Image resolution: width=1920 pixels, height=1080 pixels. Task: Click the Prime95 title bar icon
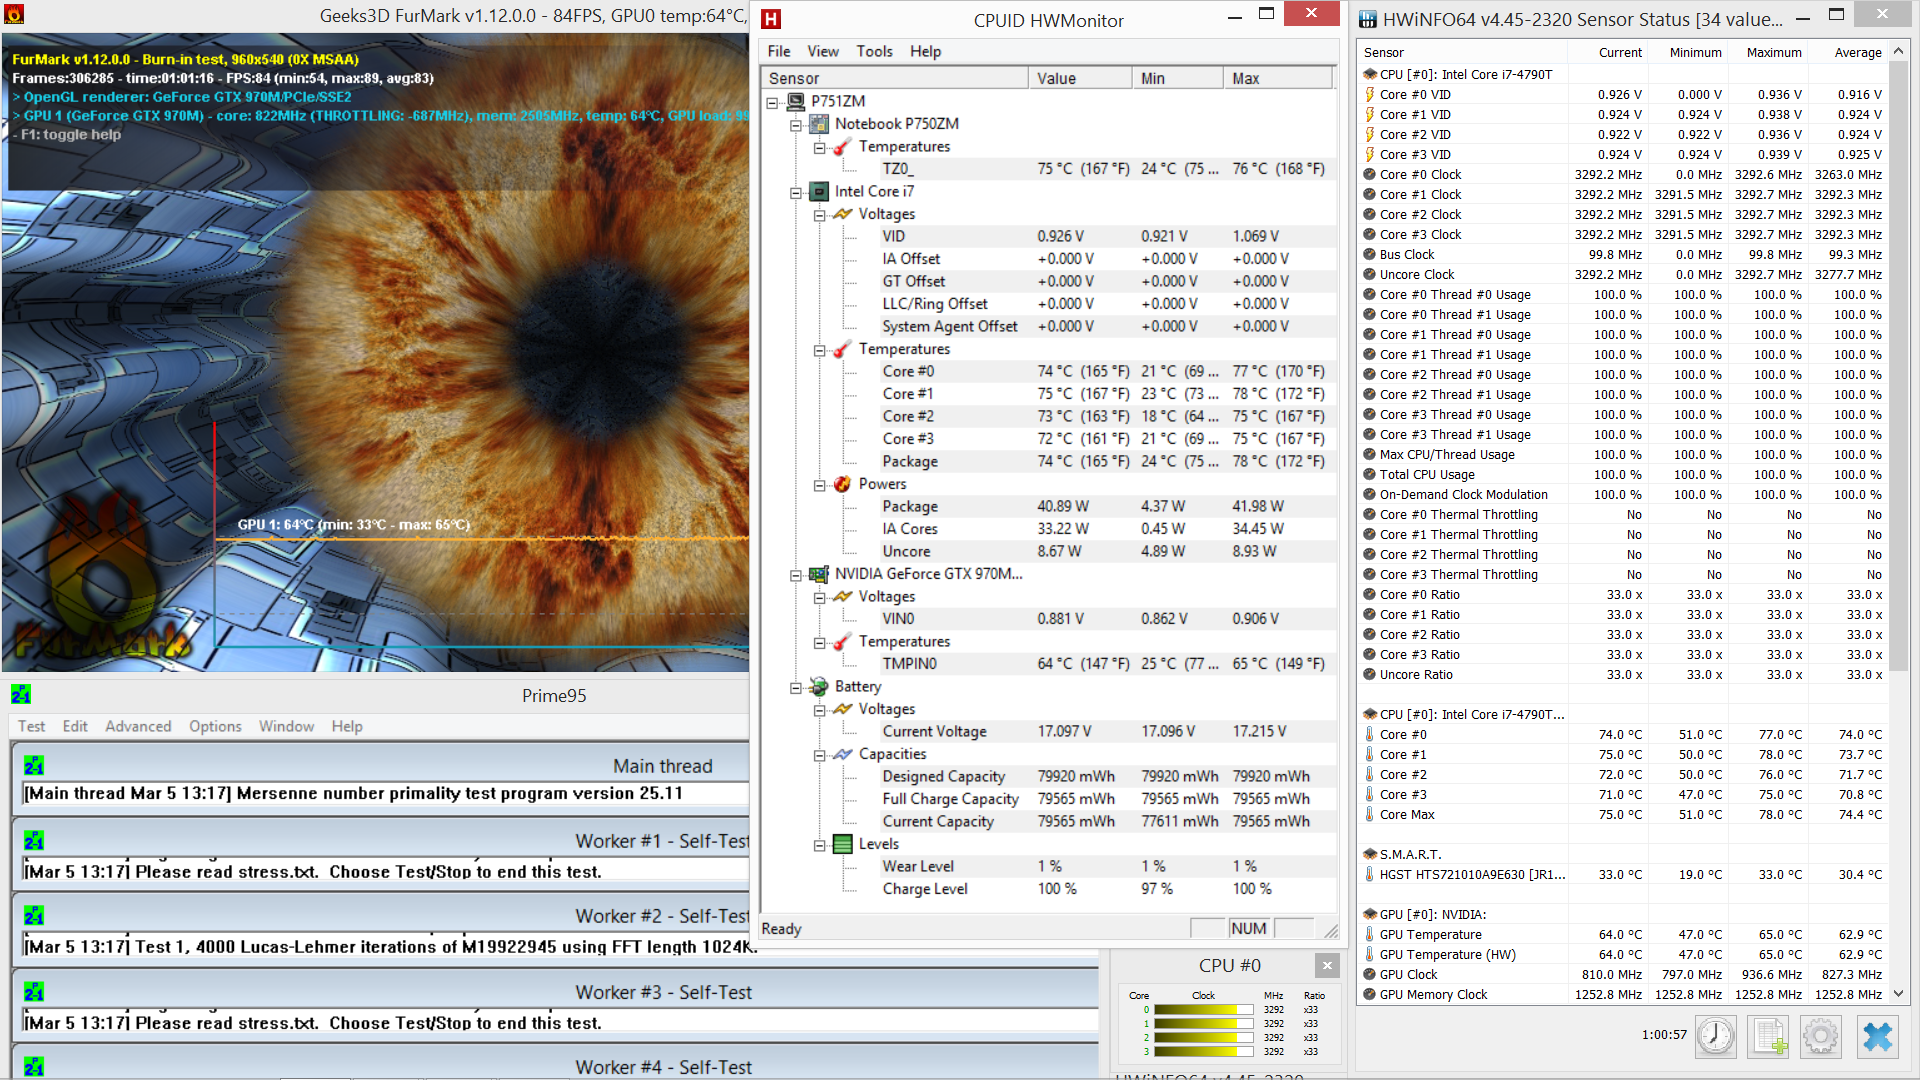pos(21,694)
